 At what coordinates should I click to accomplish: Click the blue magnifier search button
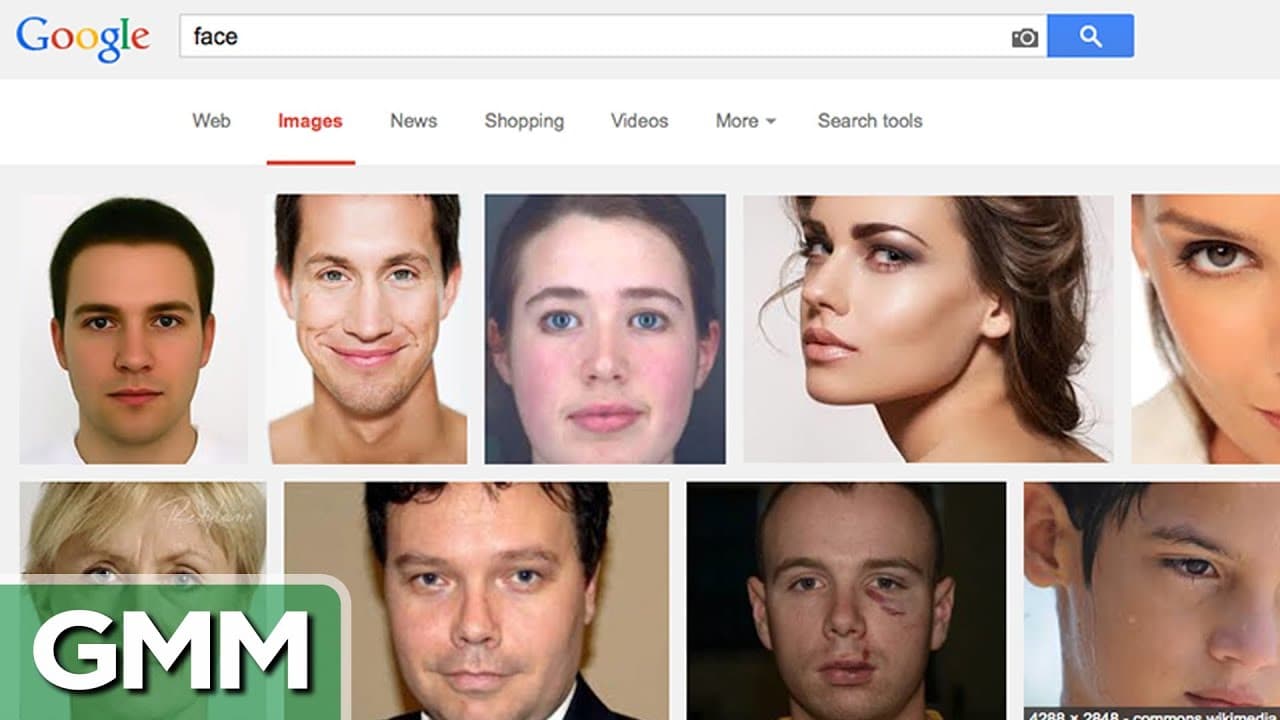pos(1091,36)
